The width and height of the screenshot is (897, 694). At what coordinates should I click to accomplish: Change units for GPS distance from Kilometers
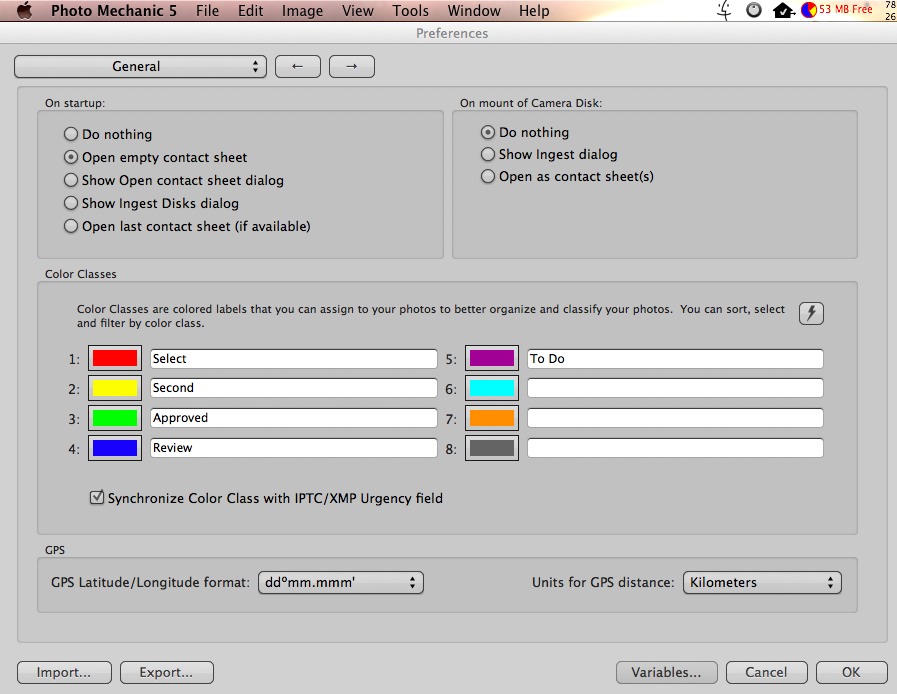tap(762, 582)
